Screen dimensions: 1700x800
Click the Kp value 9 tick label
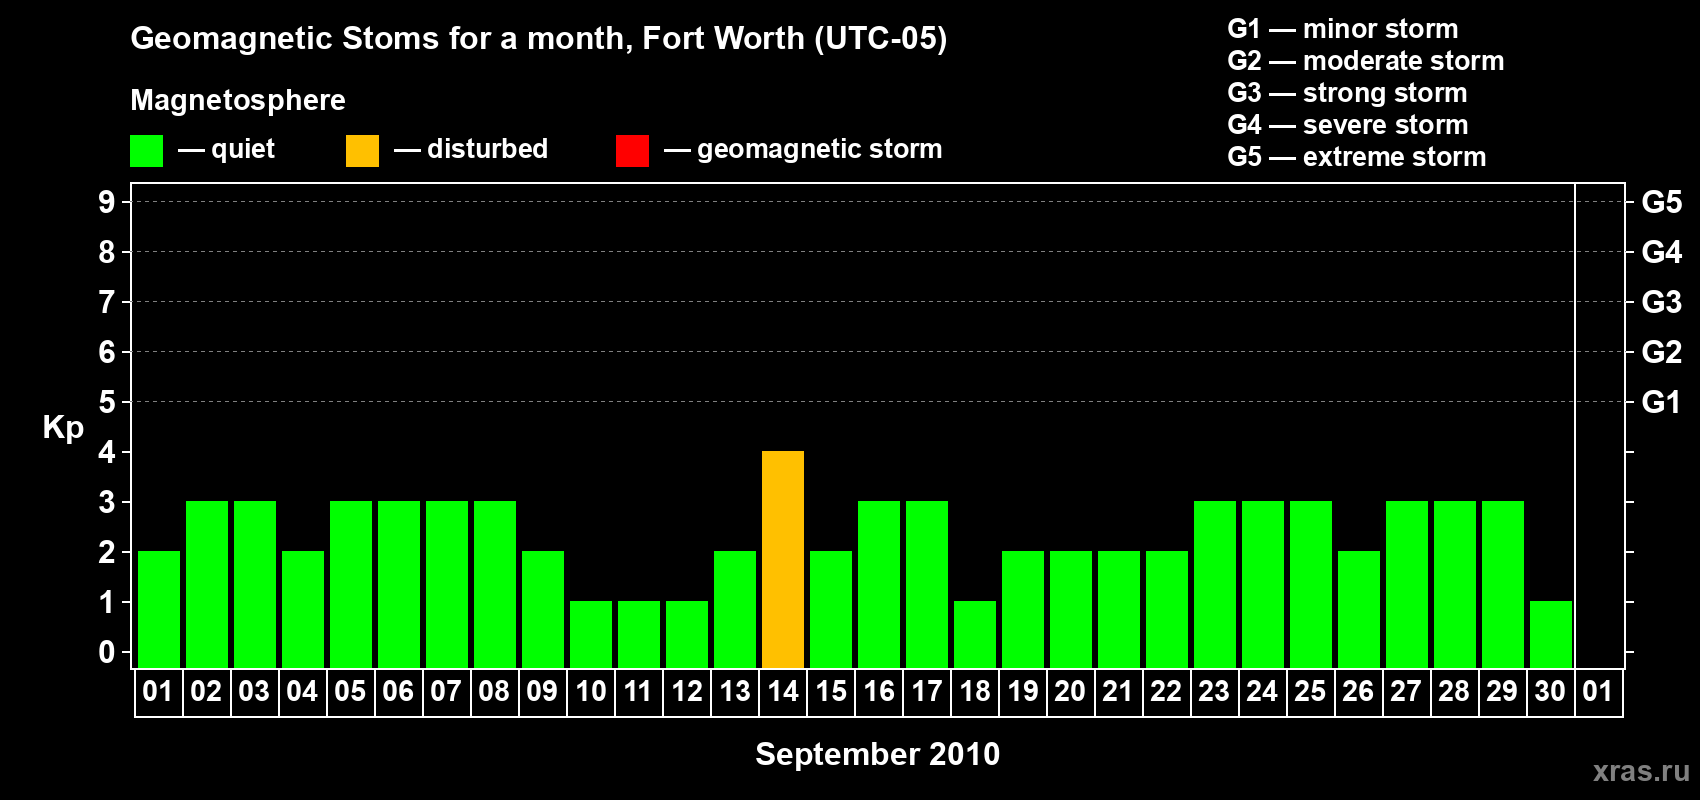[107, 202]
